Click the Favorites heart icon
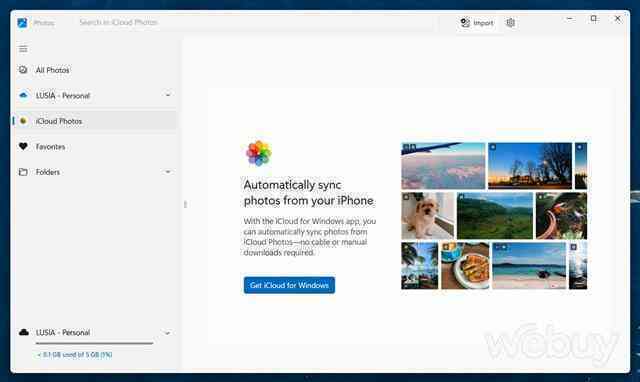The image size is (640, 382). [23, 146]
